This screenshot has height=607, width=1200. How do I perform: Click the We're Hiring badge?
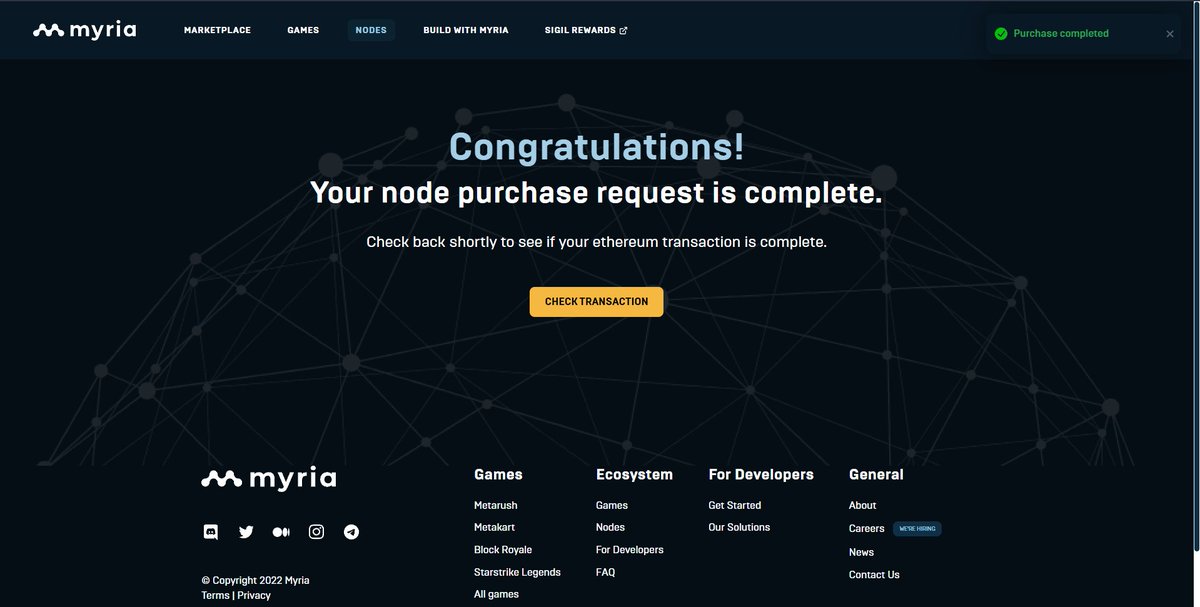coord(917,528)
